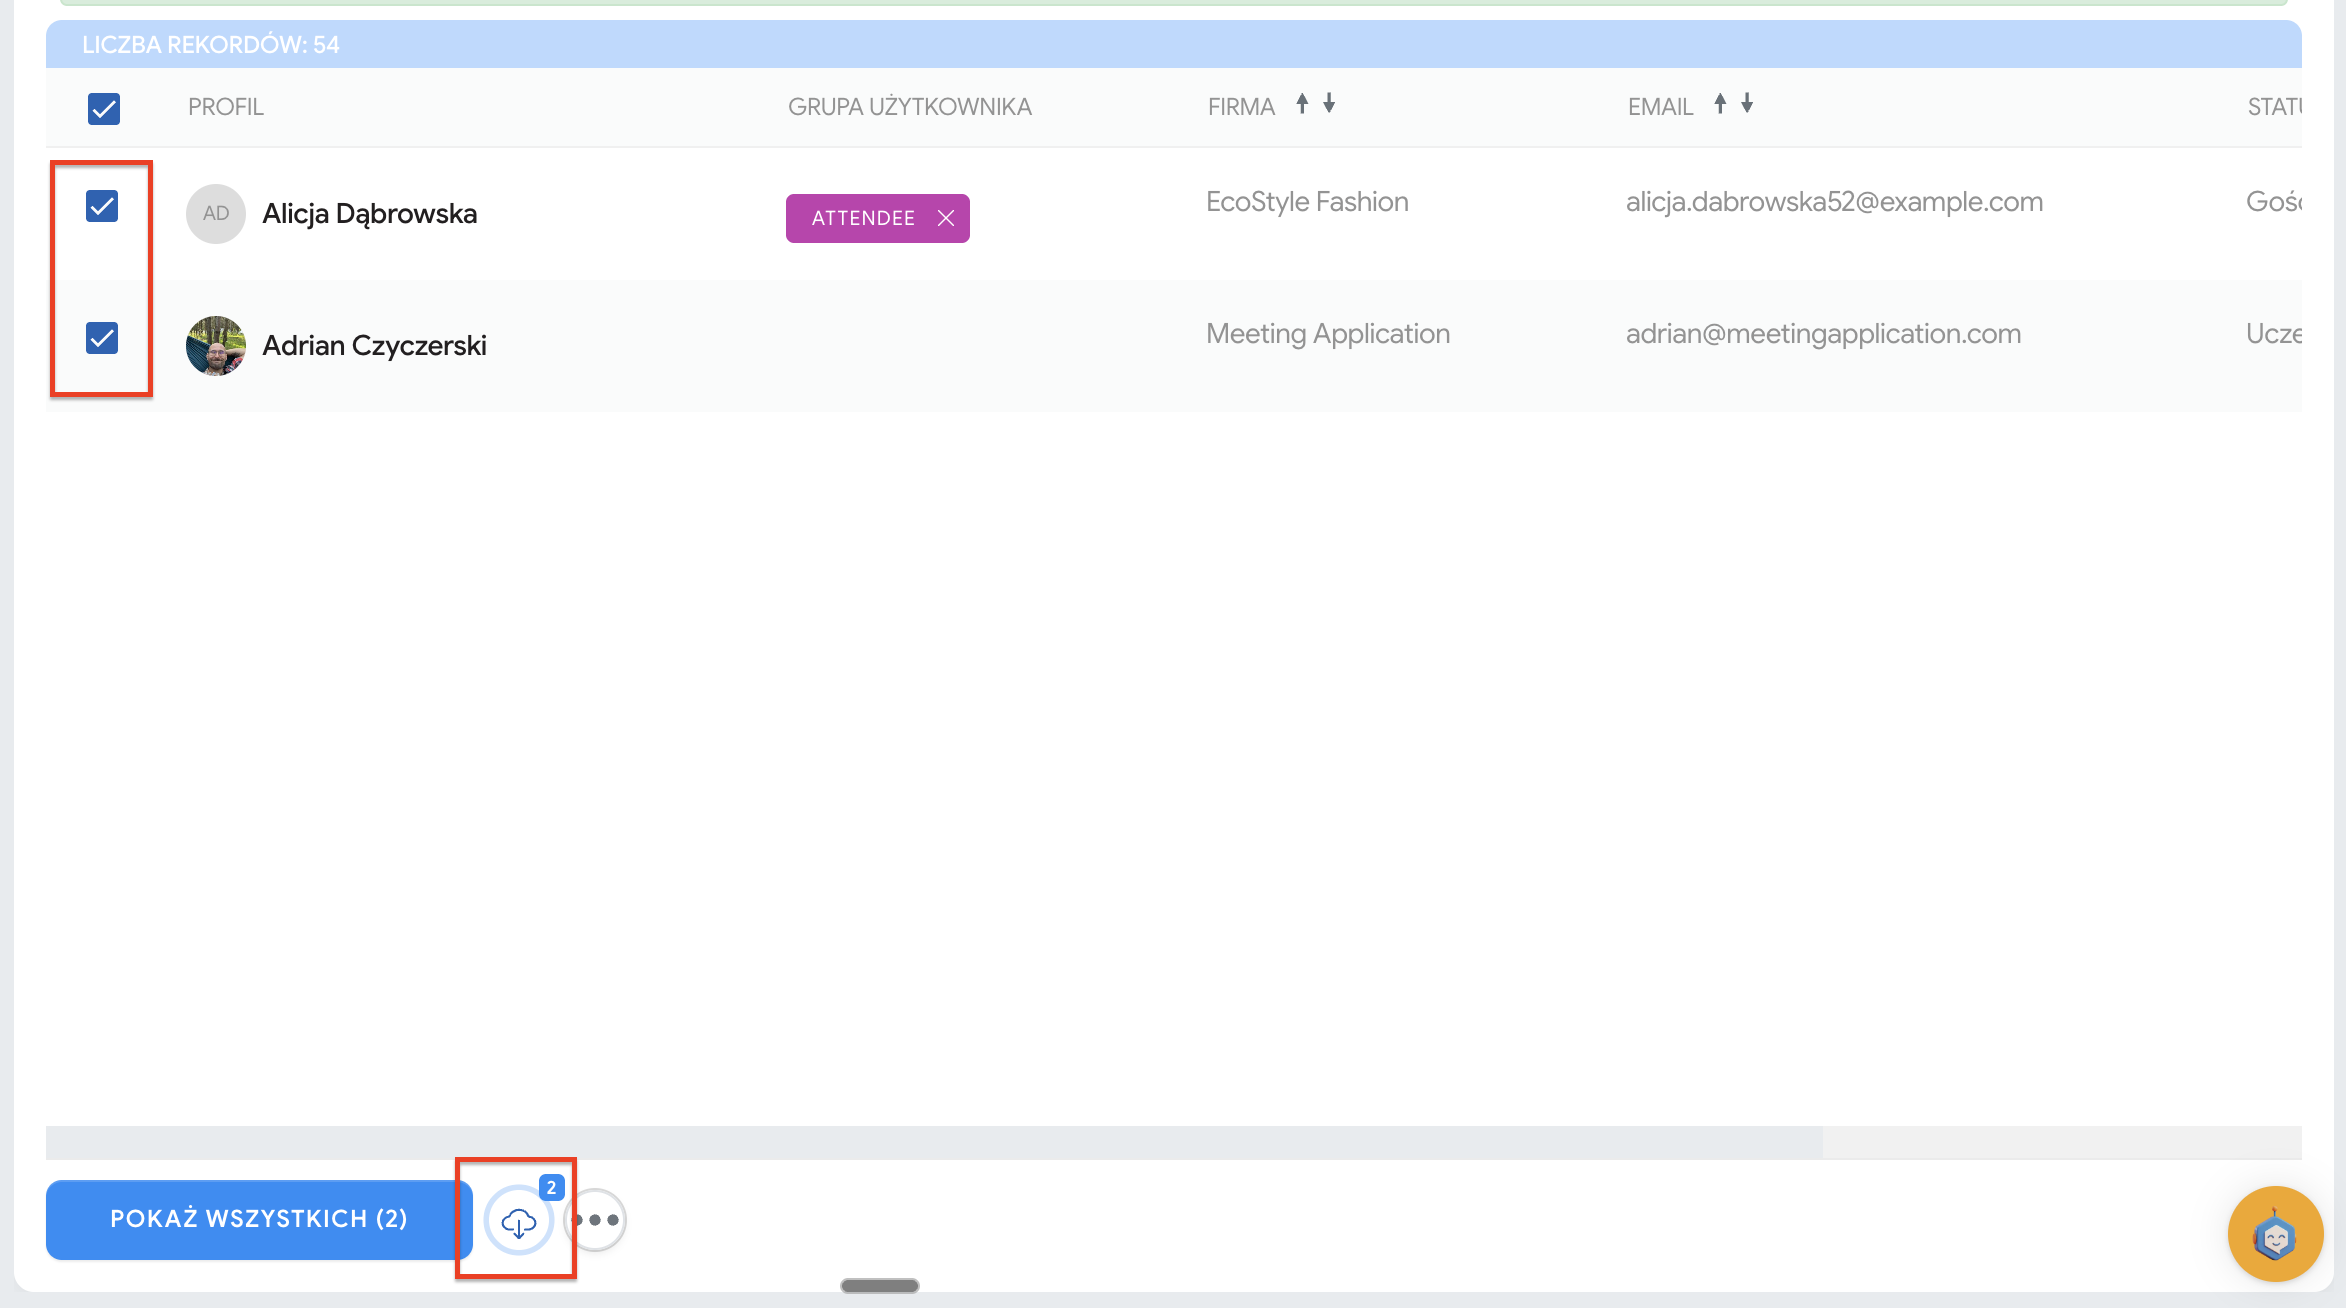Deselect Alicja Dąbrowska's row checkbox
Screen dimensions: 2346x1308
(x=102, y=206)
